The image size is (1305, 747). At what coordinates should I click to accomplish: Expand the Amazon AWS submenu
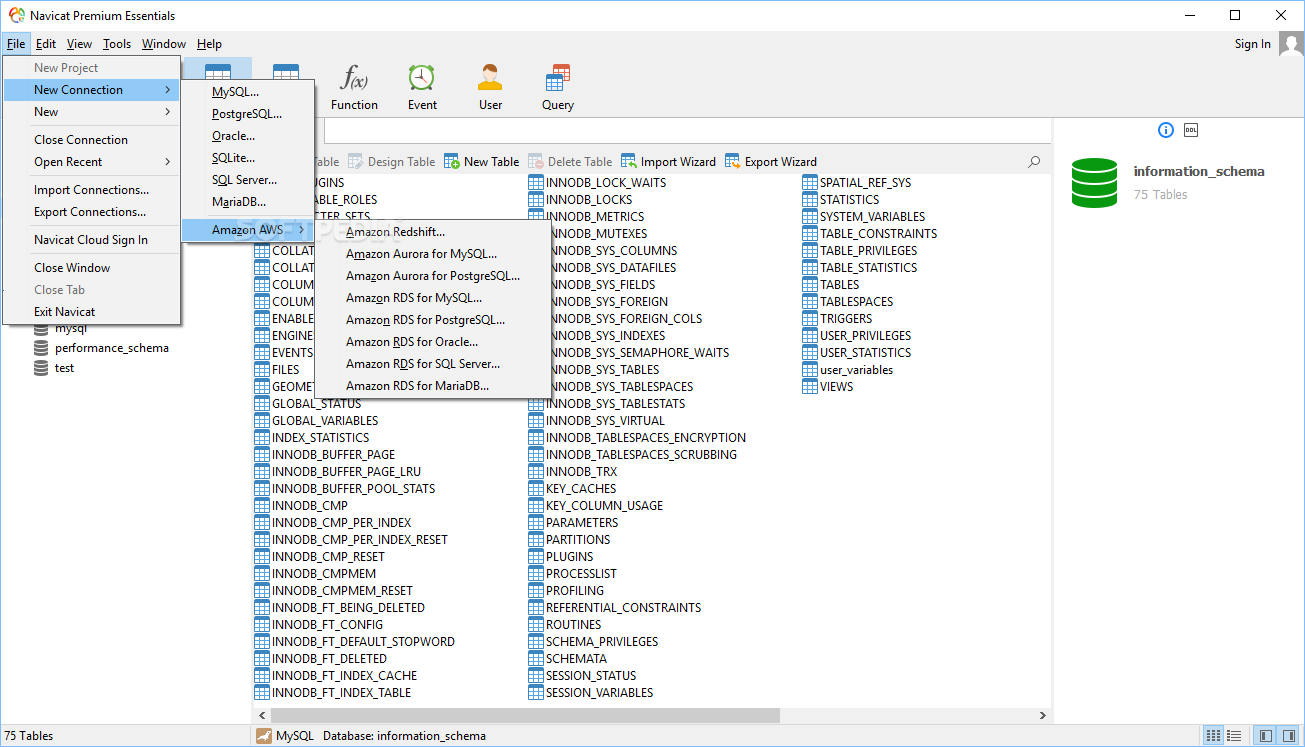click(x=247, y=230)
